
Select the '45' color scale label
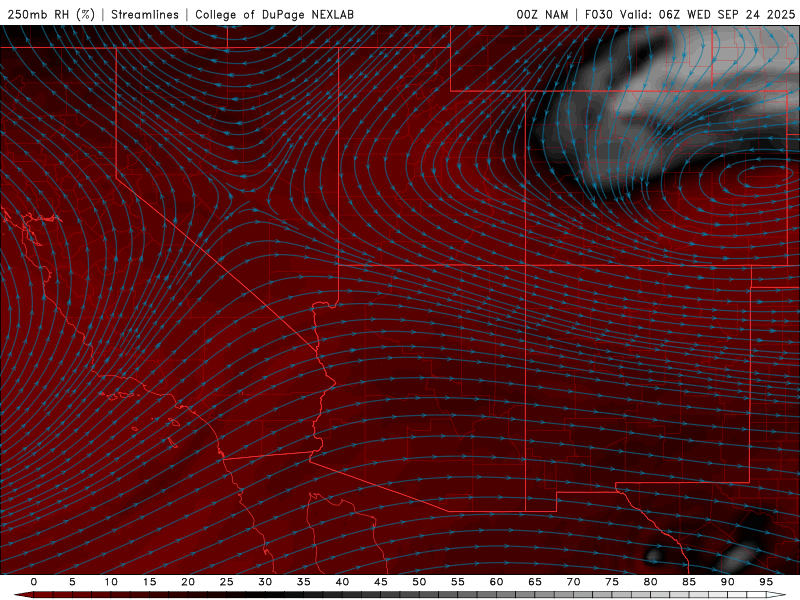(381, 582)
